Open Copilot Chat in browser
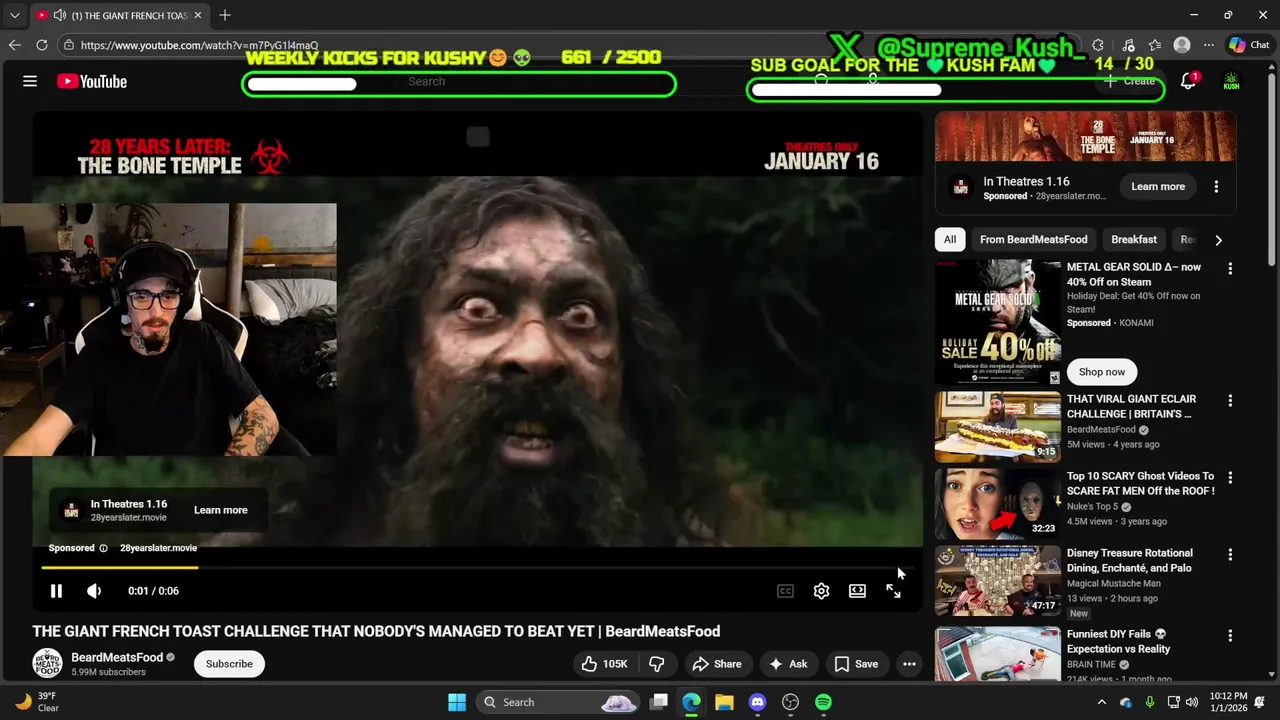Image resolution: width=1280 pixels, height=720 pixels. pyautogui.click(x=1249, y=45)
